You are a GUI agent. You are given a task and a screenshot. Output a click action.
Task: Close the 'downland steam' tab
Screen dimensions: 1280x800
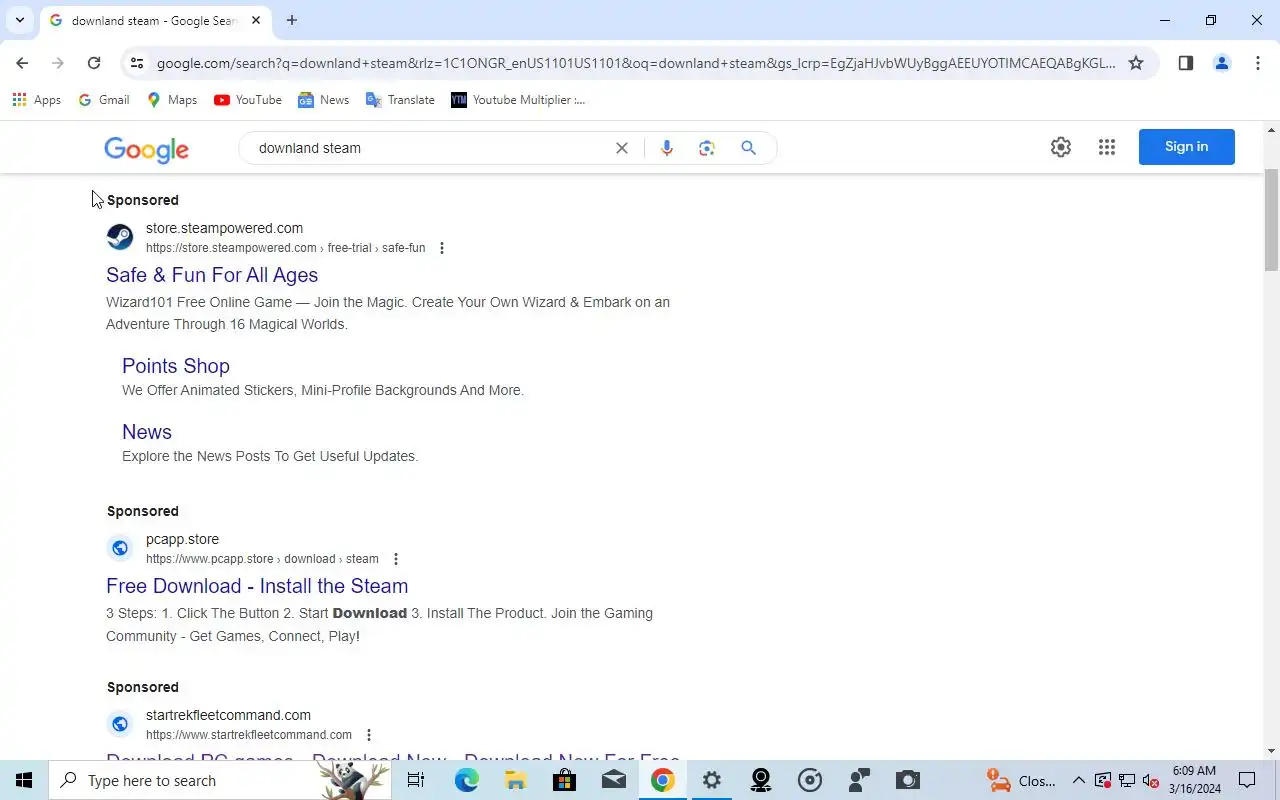click(256, 20)
